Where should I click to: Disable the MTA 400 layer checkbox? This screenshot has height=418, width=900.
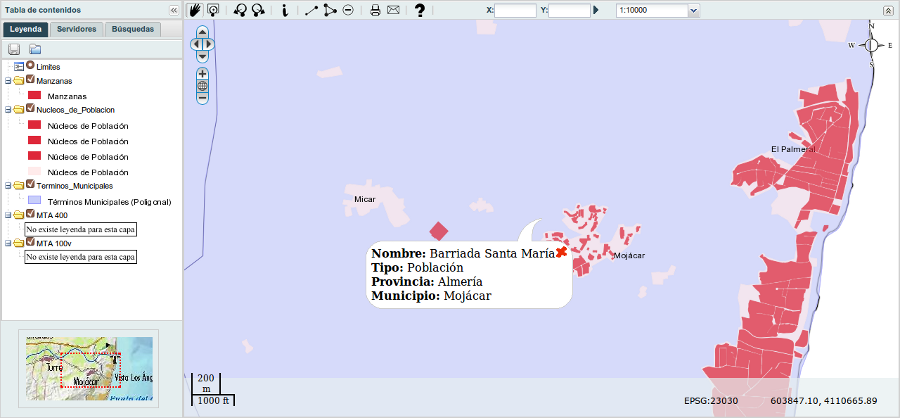30,214
